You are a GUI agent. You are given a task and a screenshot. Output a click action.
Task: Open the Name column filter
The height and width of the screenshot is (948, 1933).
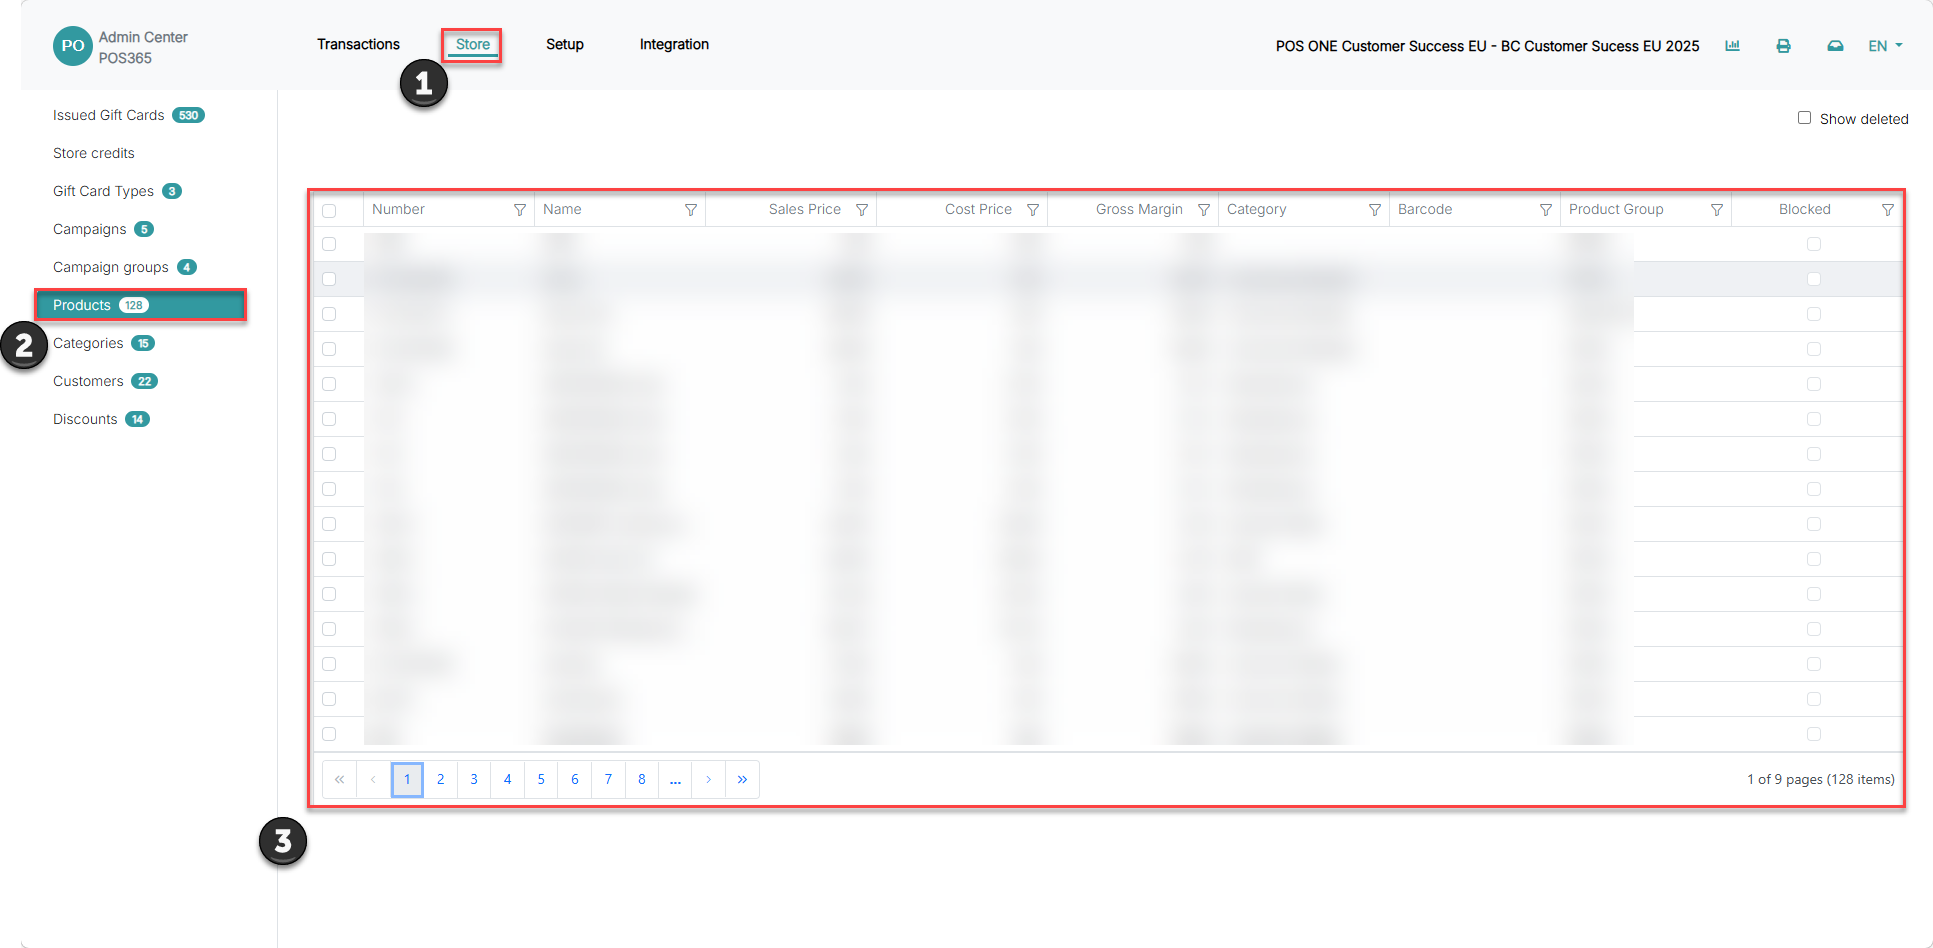691,210
